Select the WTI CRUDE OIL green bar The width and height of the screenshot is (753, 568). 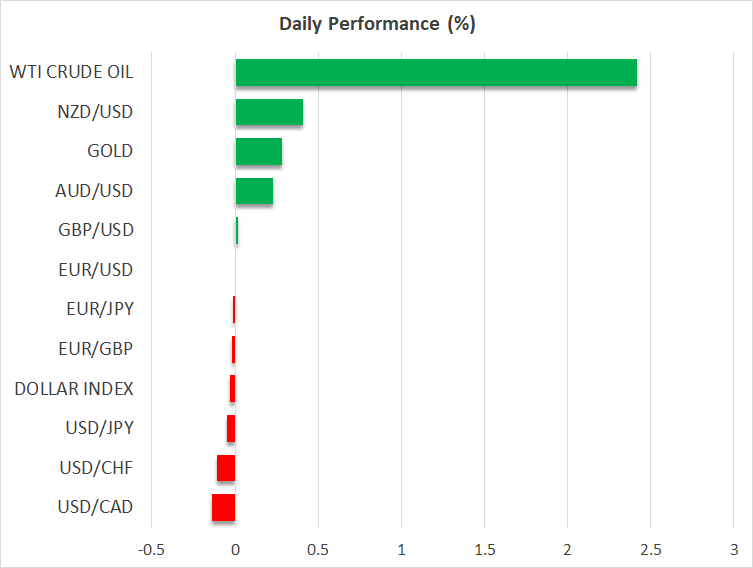pyautogui.click(x=436, y=72)
